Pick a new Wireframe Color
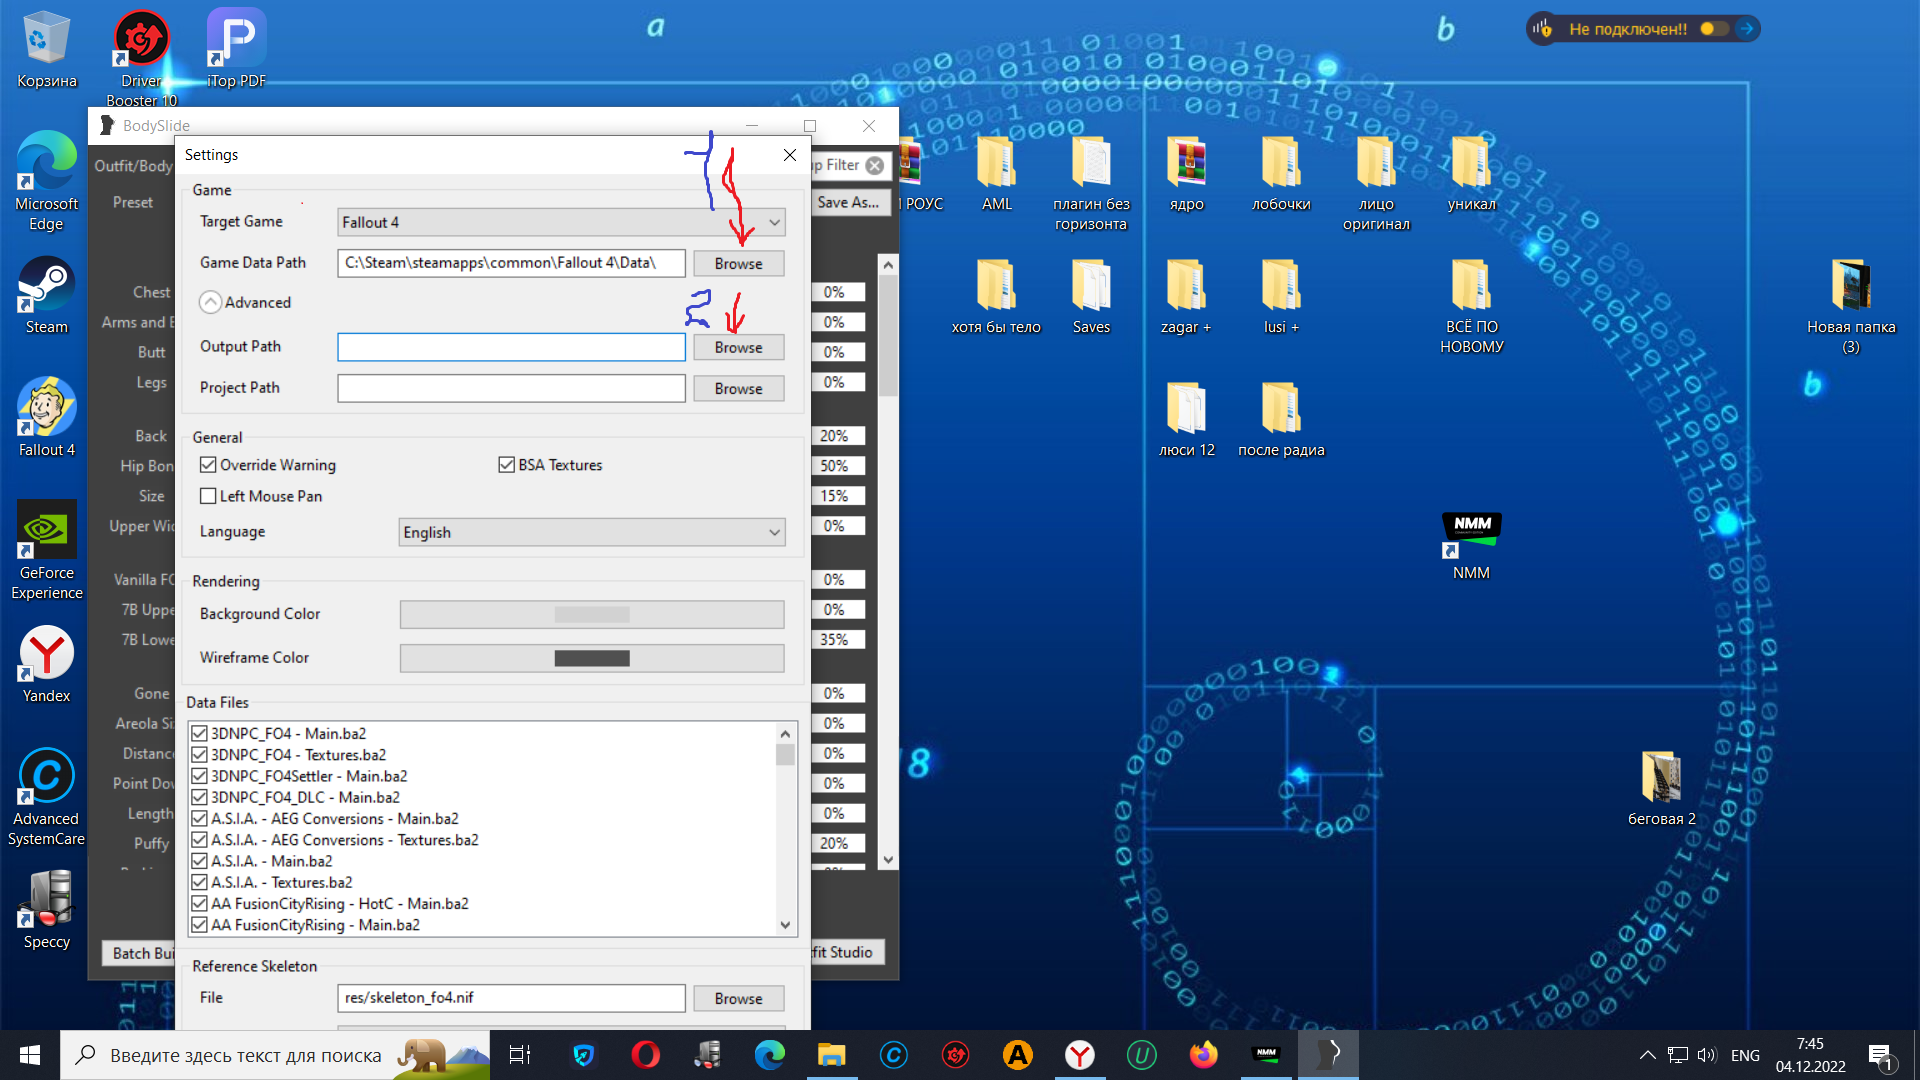 [591, 658]
